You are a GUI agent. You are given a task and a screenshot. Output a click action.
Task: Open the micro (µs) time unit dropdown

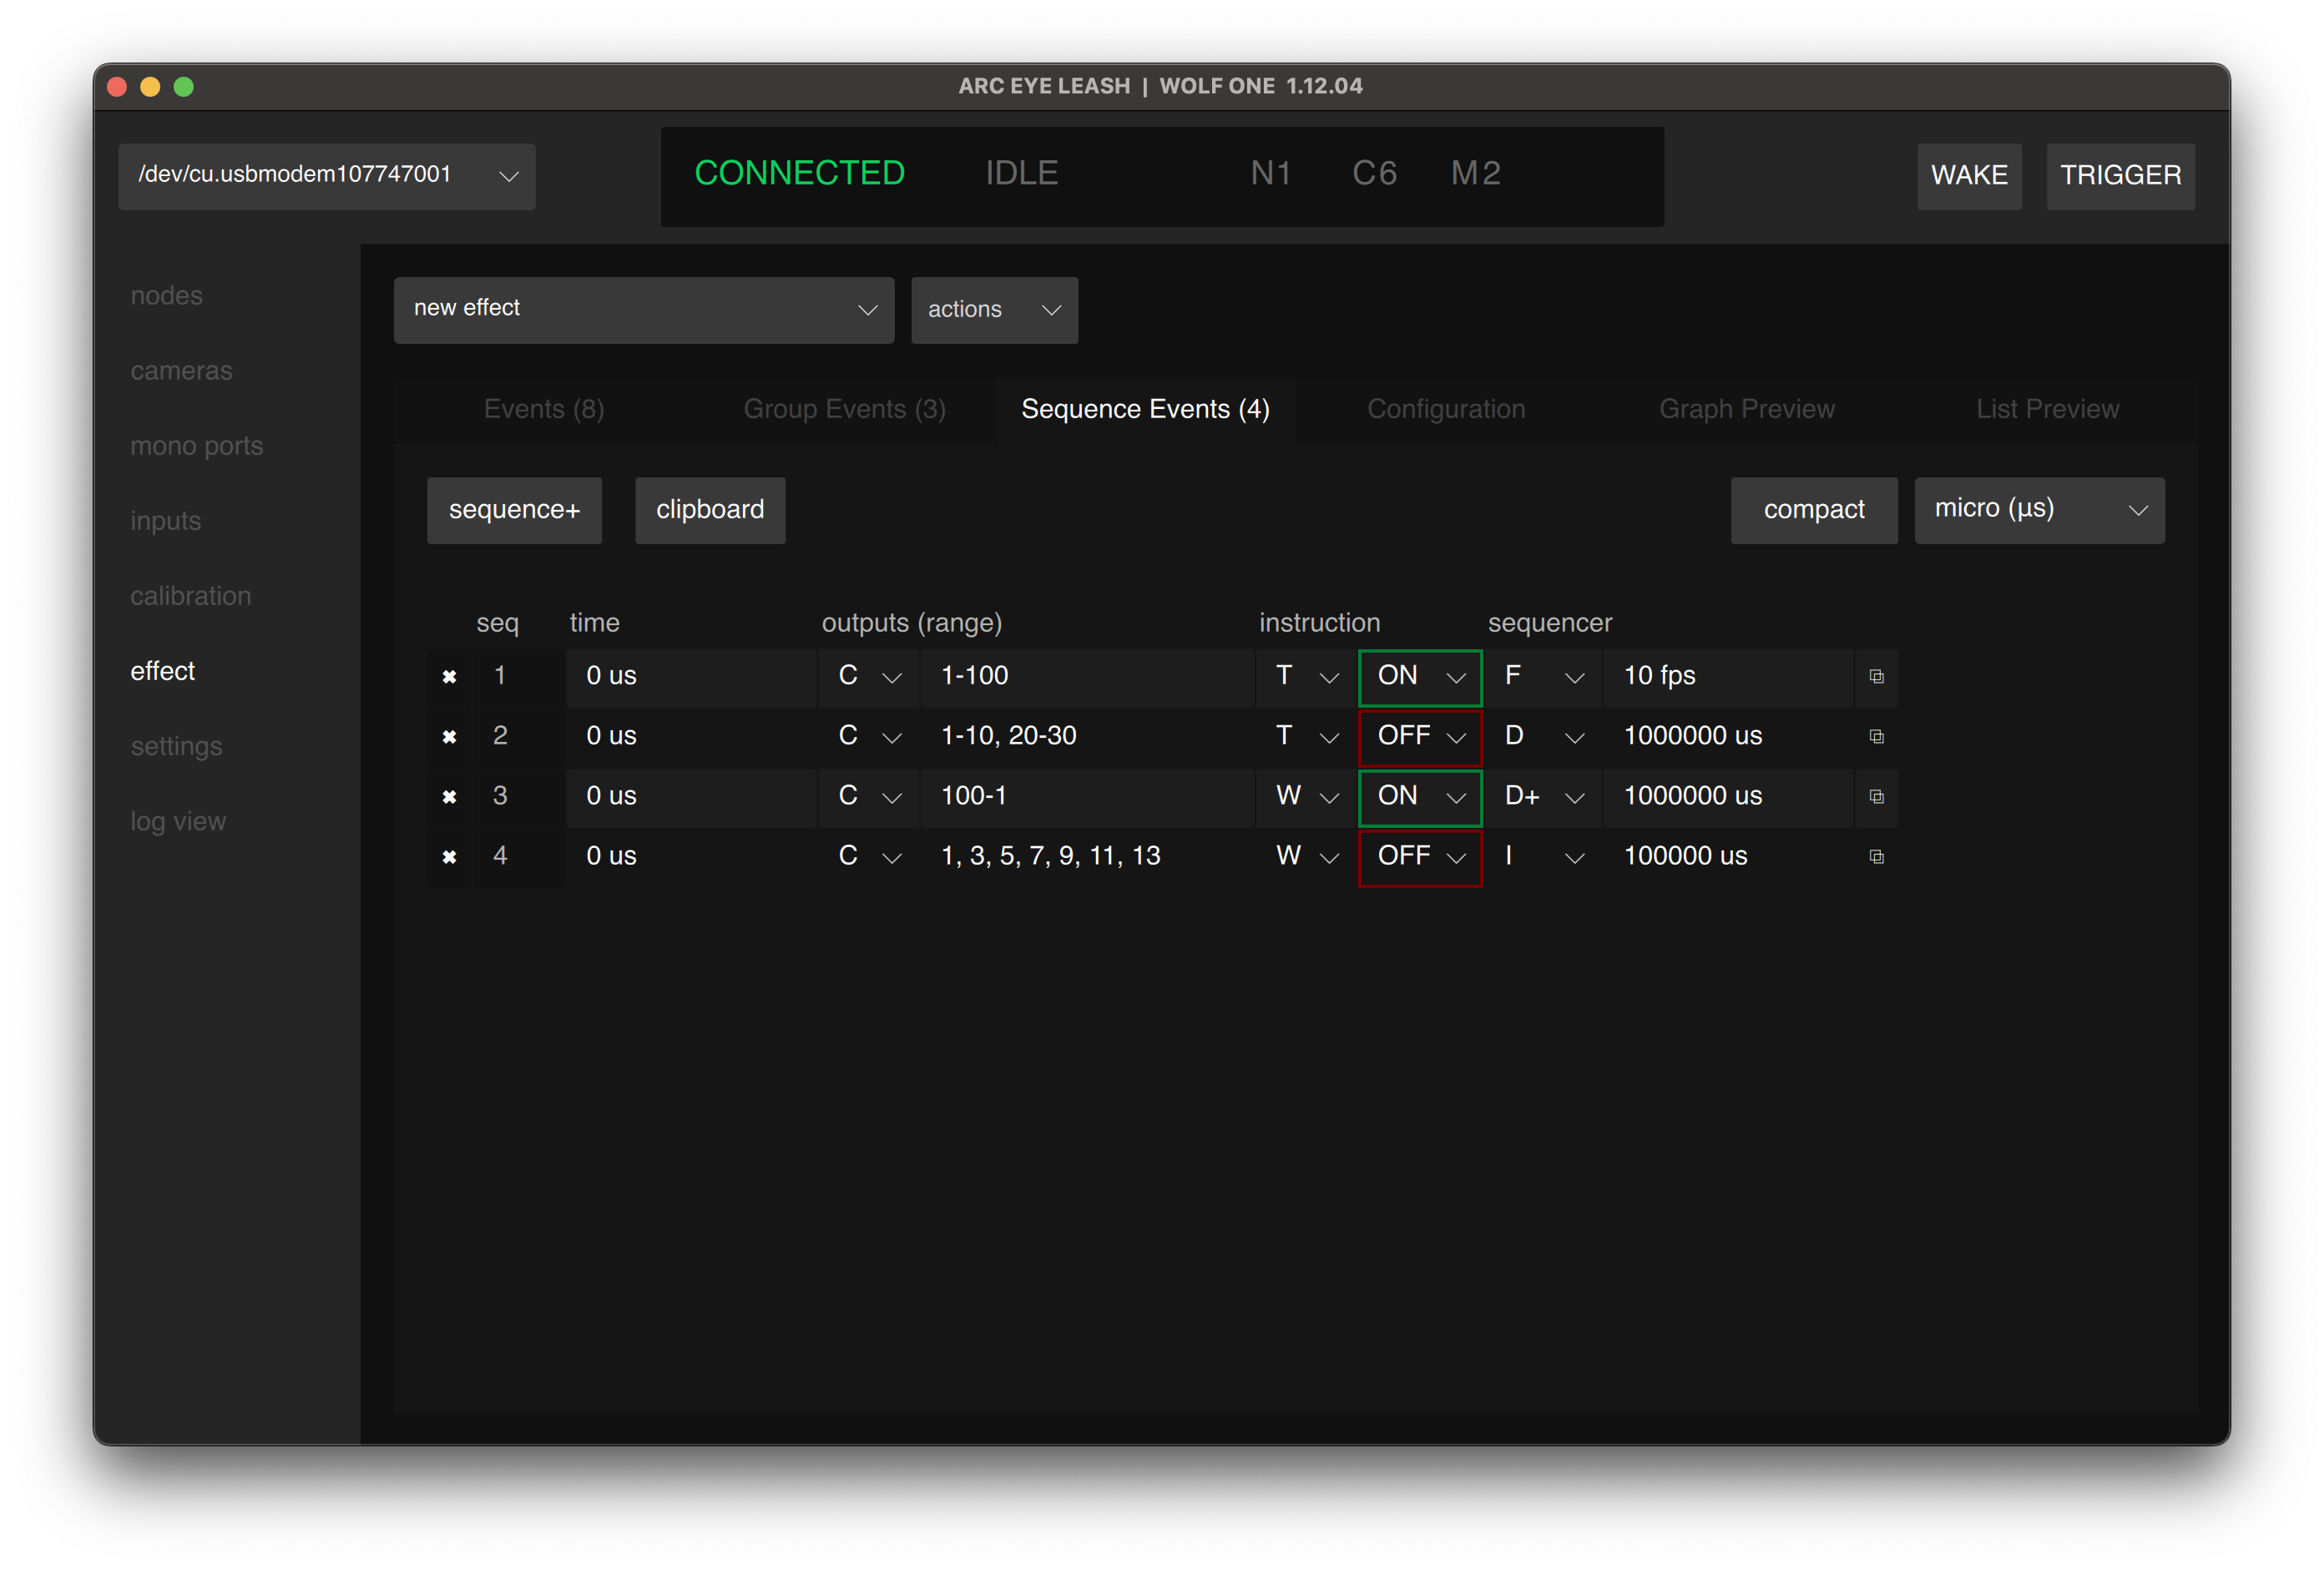coord(2038,510)
